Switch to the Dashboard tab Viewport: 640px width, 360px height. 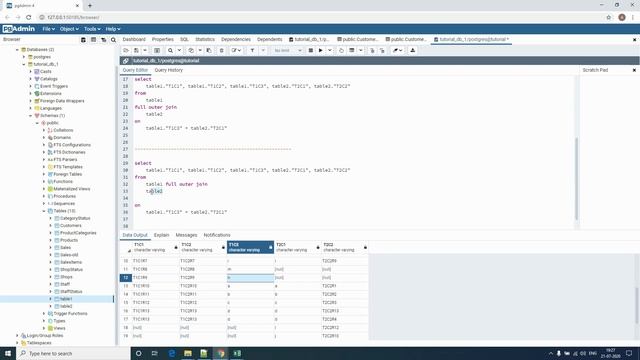(134, 40)
